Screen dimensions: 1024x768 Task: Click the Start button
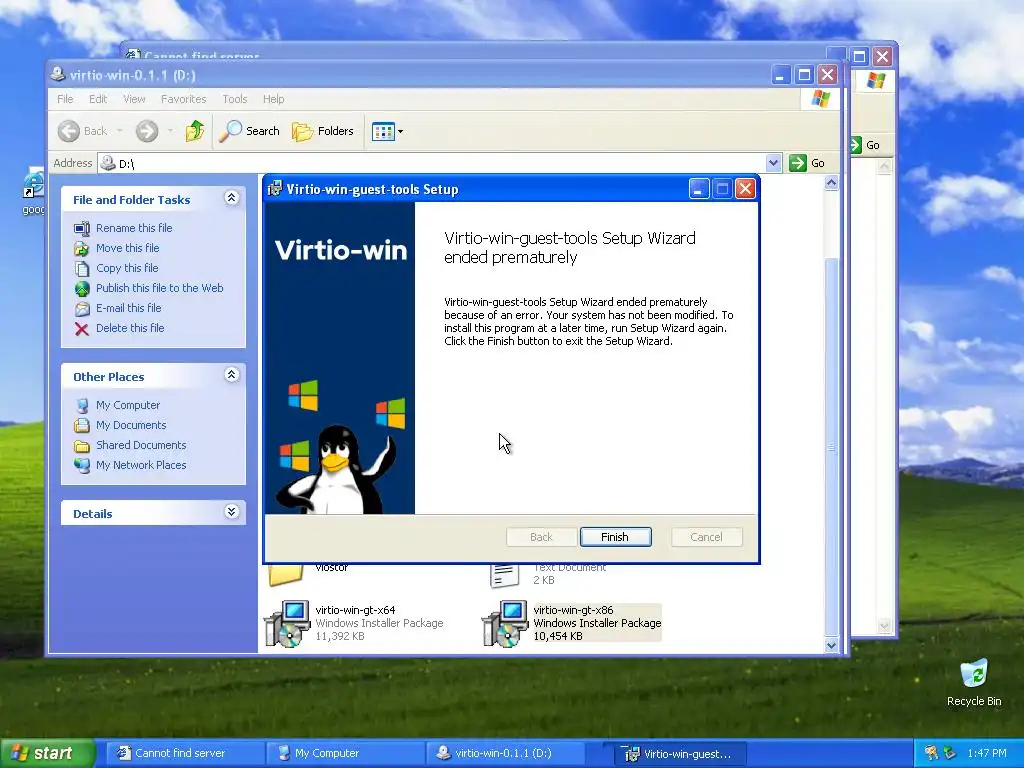[x=47, y=753]
